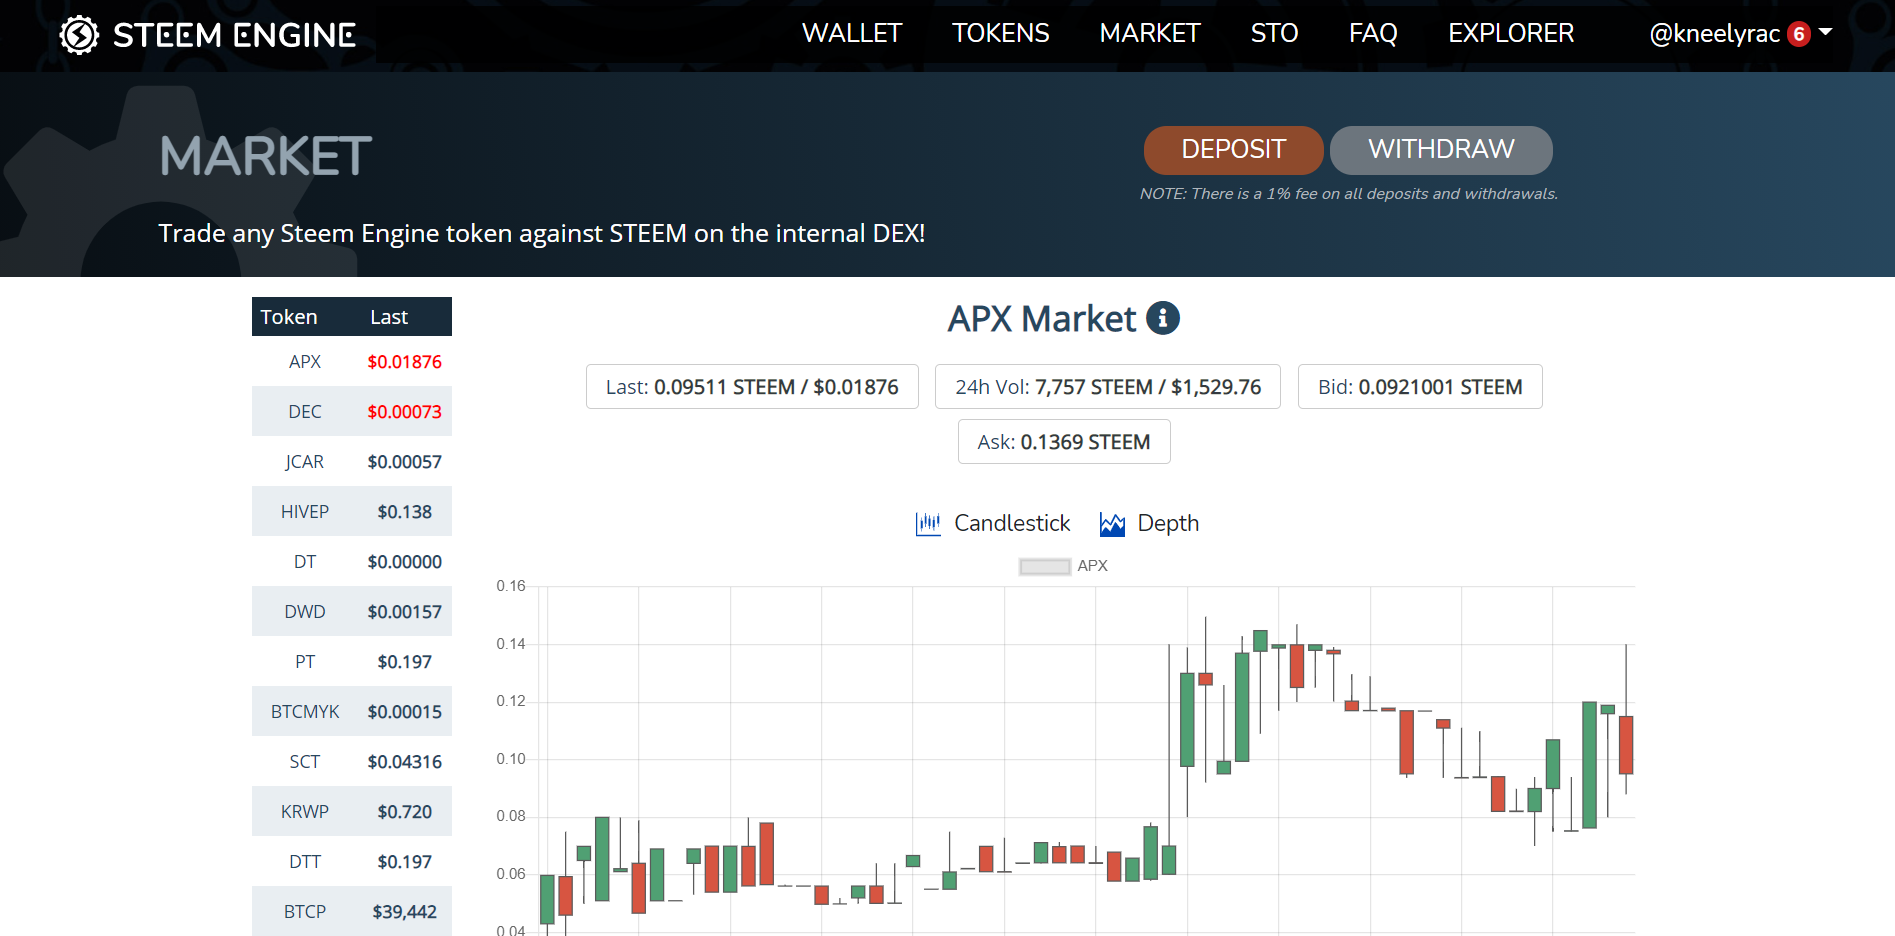Screen dimensions: 1895x936
Task: Open the FAQ page
Action: click(x=1373, y=33)
